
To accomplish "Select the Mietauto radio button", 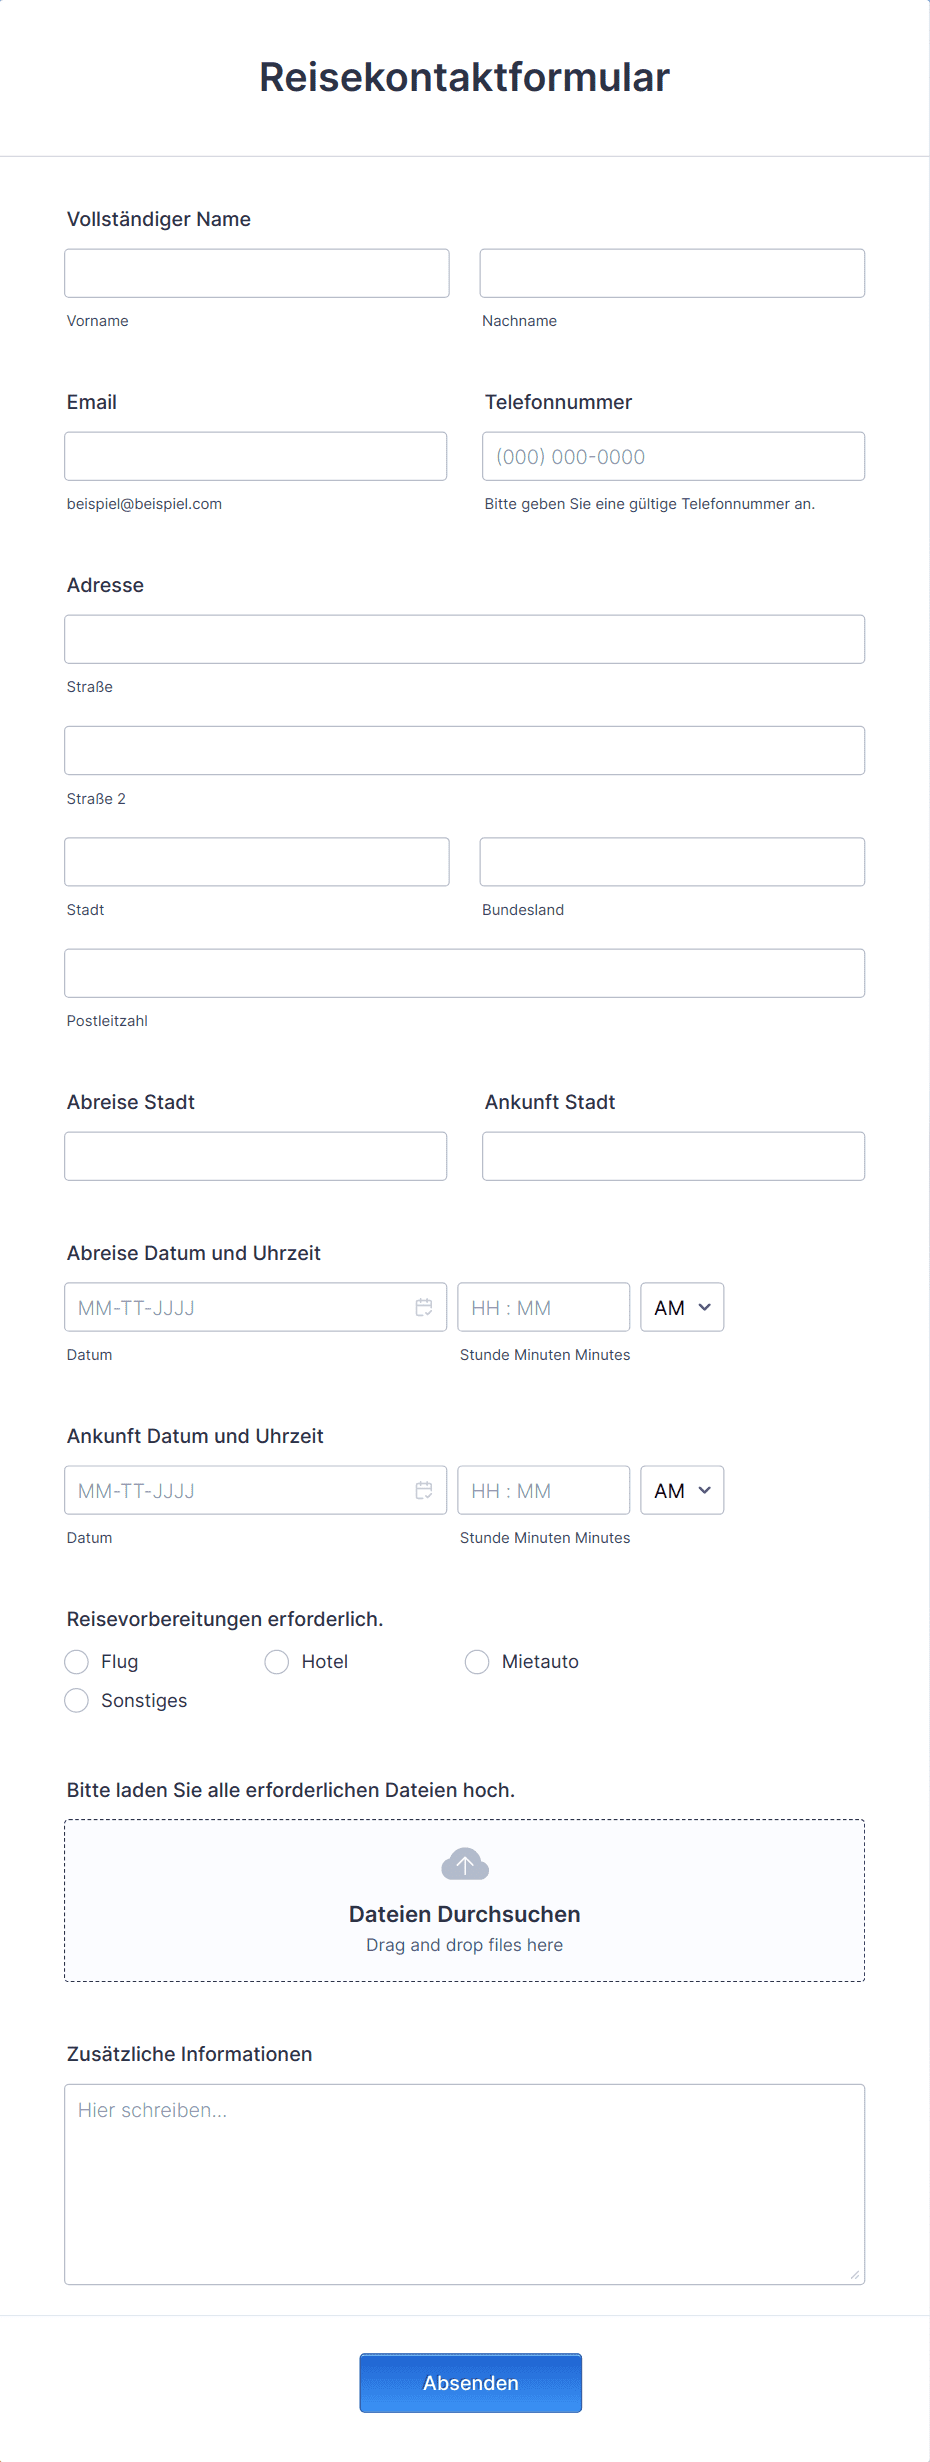I will pos(476,1661).
